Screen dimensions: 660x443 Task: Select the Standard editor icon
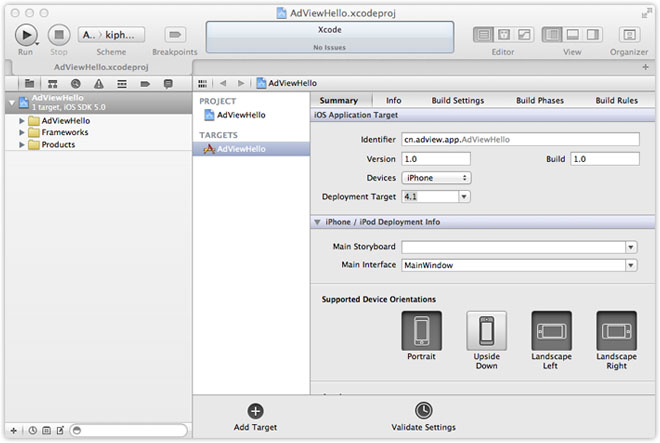pyautogui.click(x=484, y=35)
